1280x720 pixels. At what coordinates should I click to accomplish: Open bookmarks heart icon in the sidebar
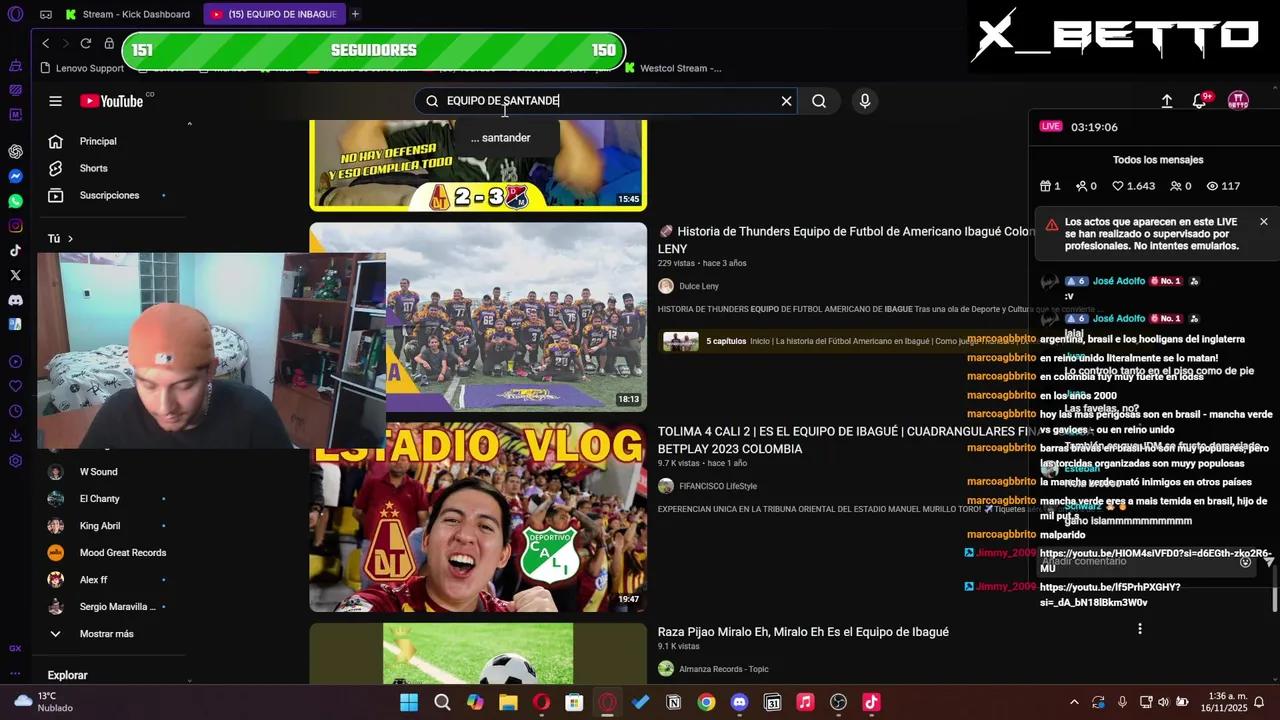pos(15,386)
